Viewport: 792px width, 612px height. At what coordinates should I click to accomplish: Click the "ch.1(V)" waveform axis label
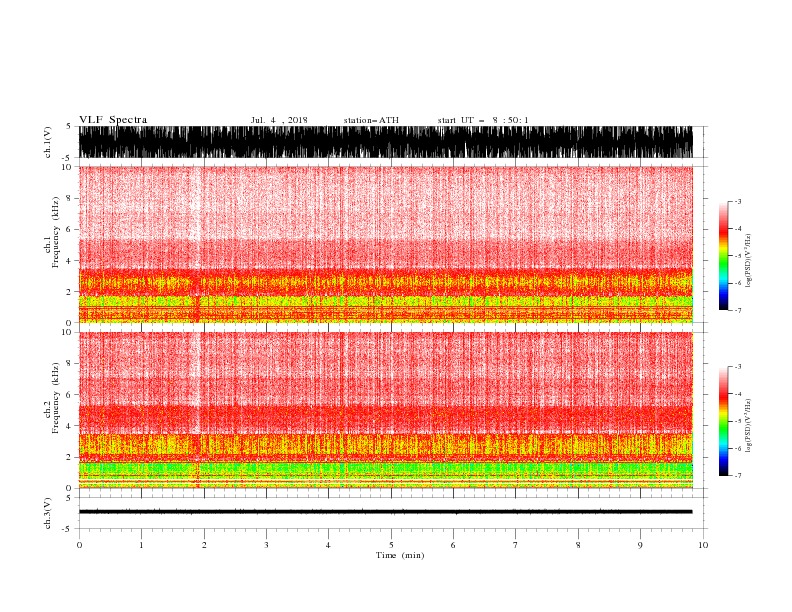(48, 142)
